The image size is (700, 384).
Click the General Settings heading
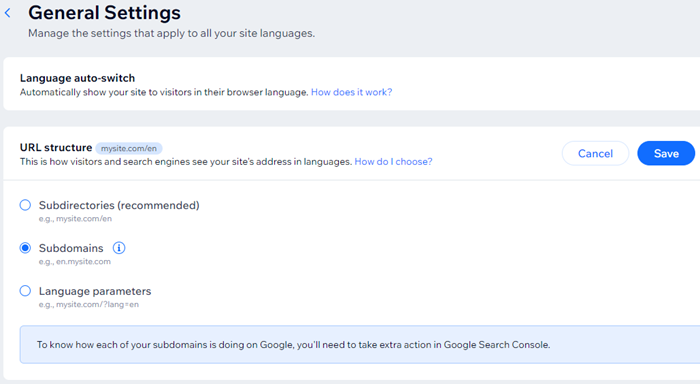coord(104,13)
